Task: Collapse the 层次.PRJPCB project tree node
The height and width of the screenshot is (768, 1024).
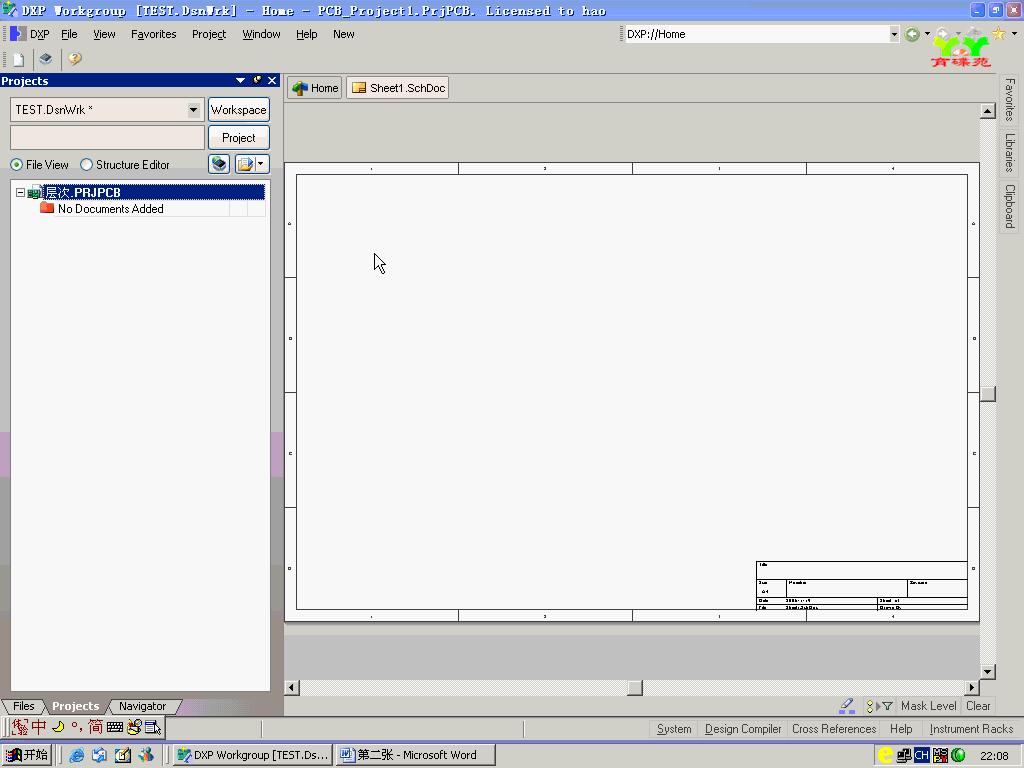Action: (20, 193)
